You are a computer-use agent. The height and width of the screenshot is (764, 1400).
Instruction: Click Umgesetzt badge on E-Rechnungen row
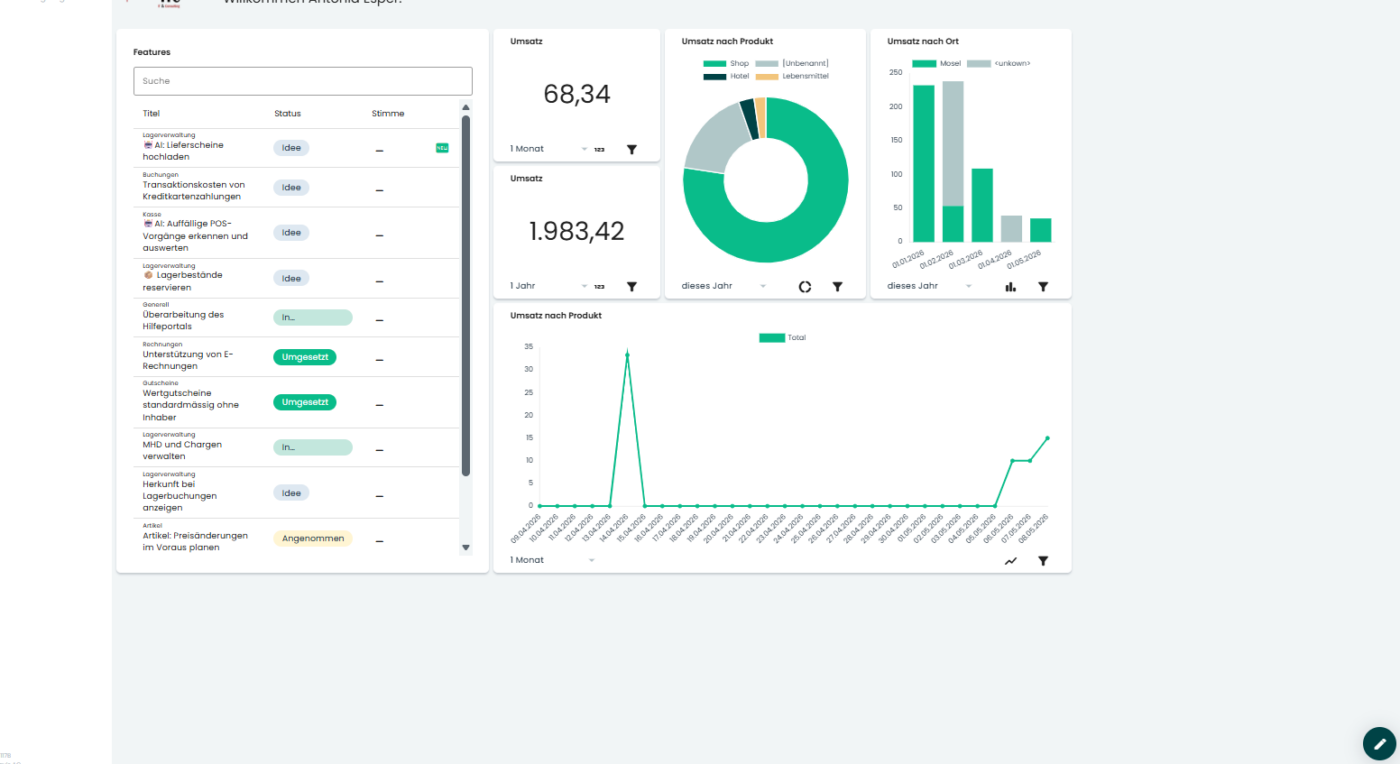pyautogui.click(x=305, y=357)
